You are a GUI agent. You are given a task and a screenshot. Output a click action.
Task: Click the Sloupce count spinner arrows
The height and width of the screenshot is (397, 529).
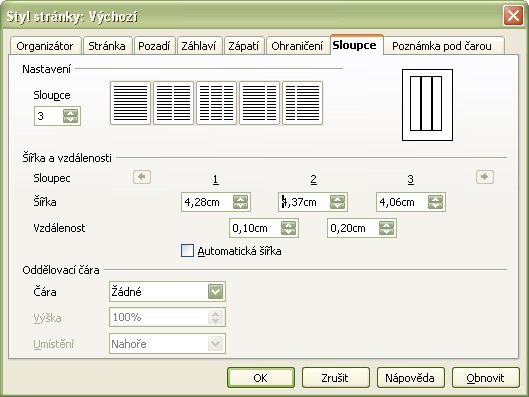click(x=71, y=116)
